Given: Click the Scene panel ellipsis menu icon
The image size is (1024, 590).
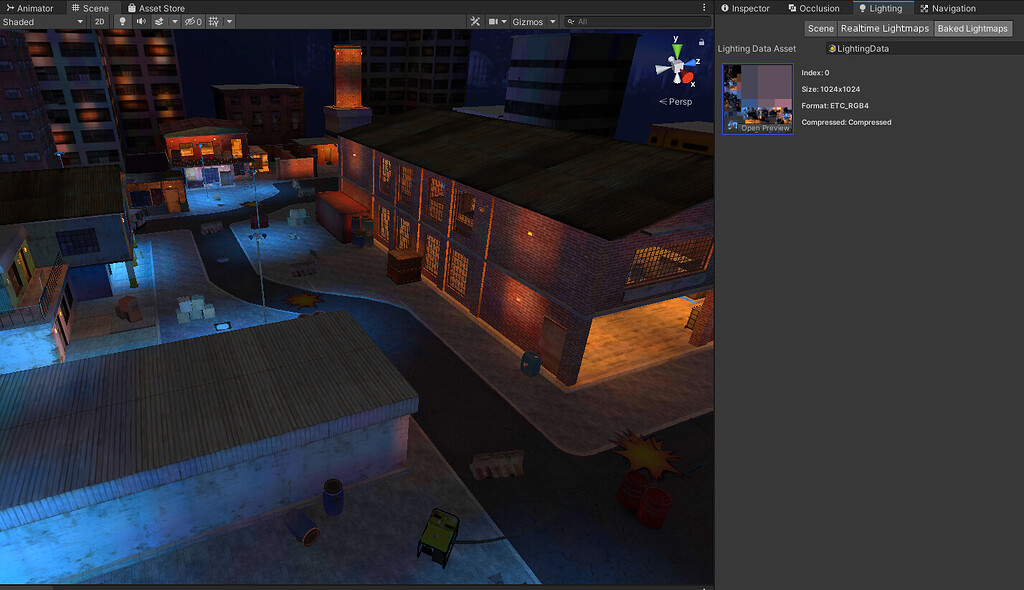Looking at the screenshot, I should pyautogui.click(x=705, y=7).
